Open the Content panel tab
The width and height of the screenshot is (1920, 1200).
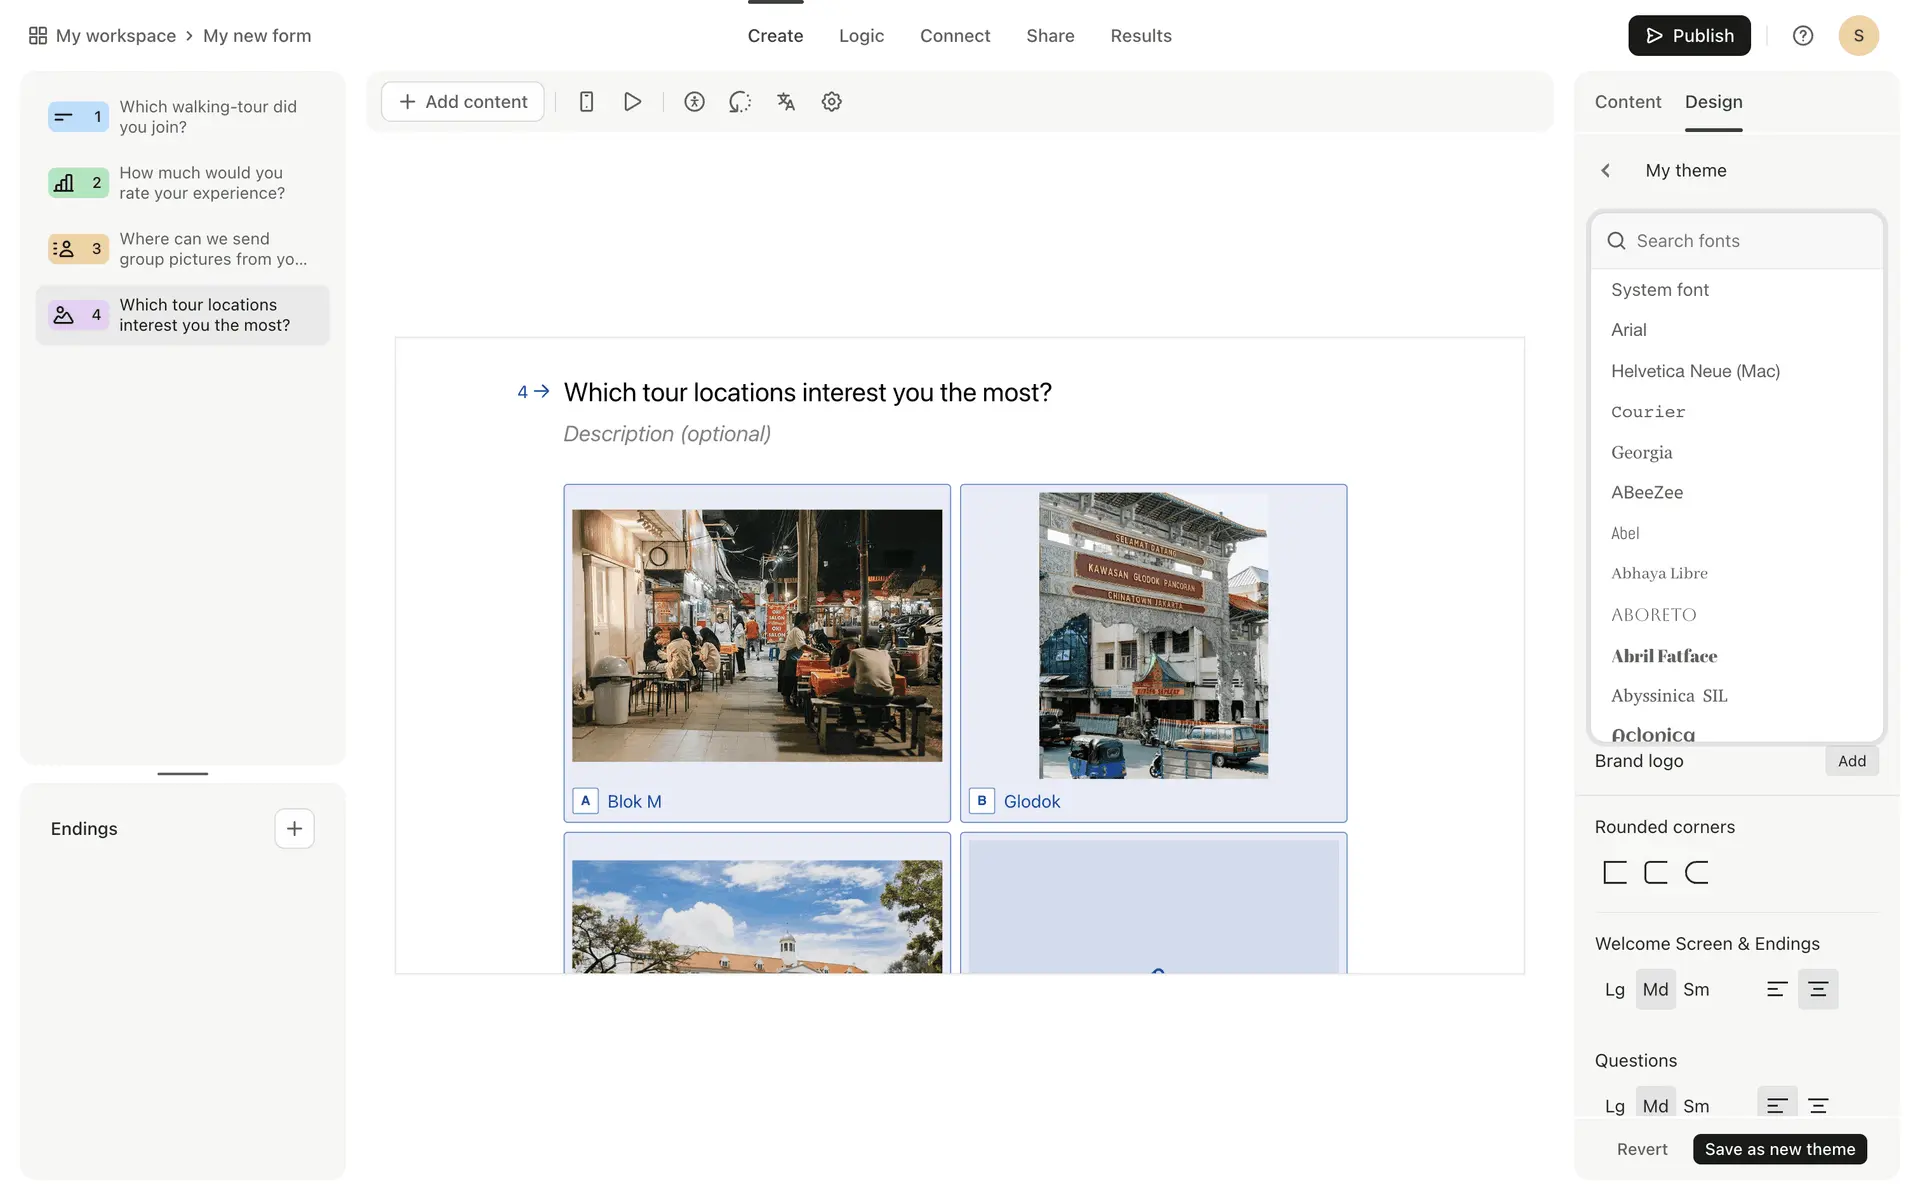(1627, 102)
